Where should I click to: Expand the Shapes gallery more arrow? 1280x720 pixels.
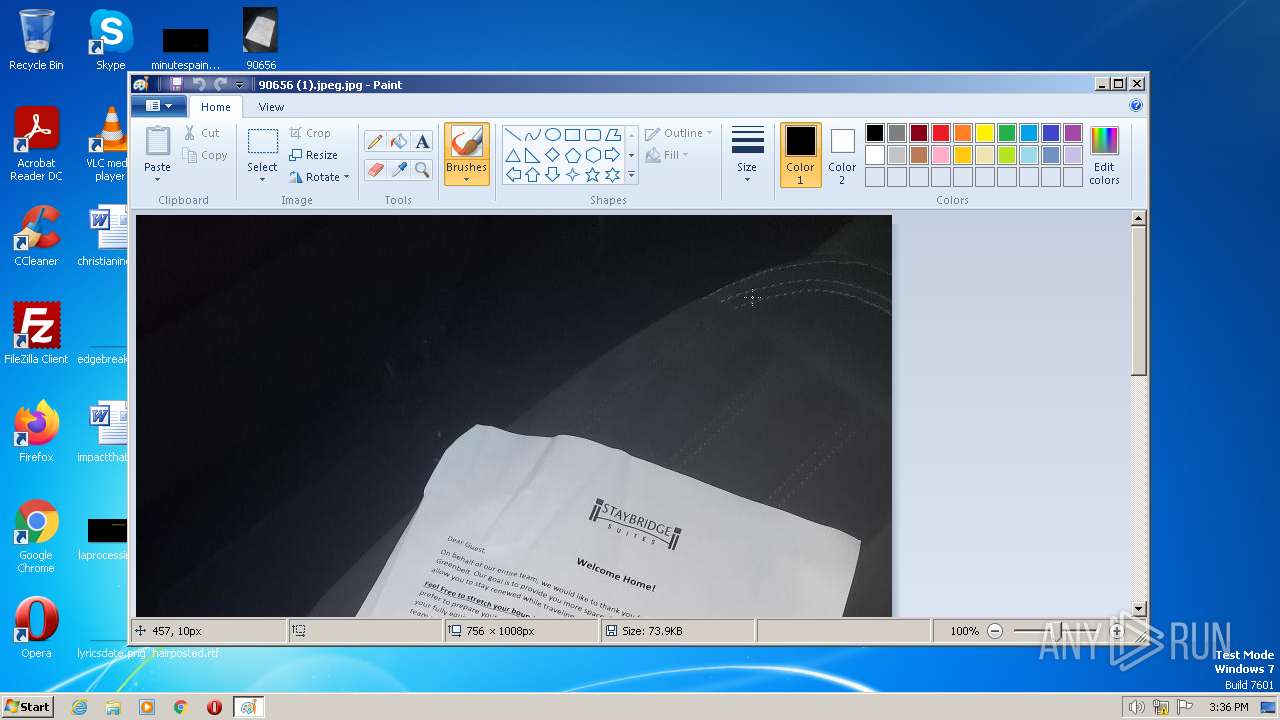point(631,175)
